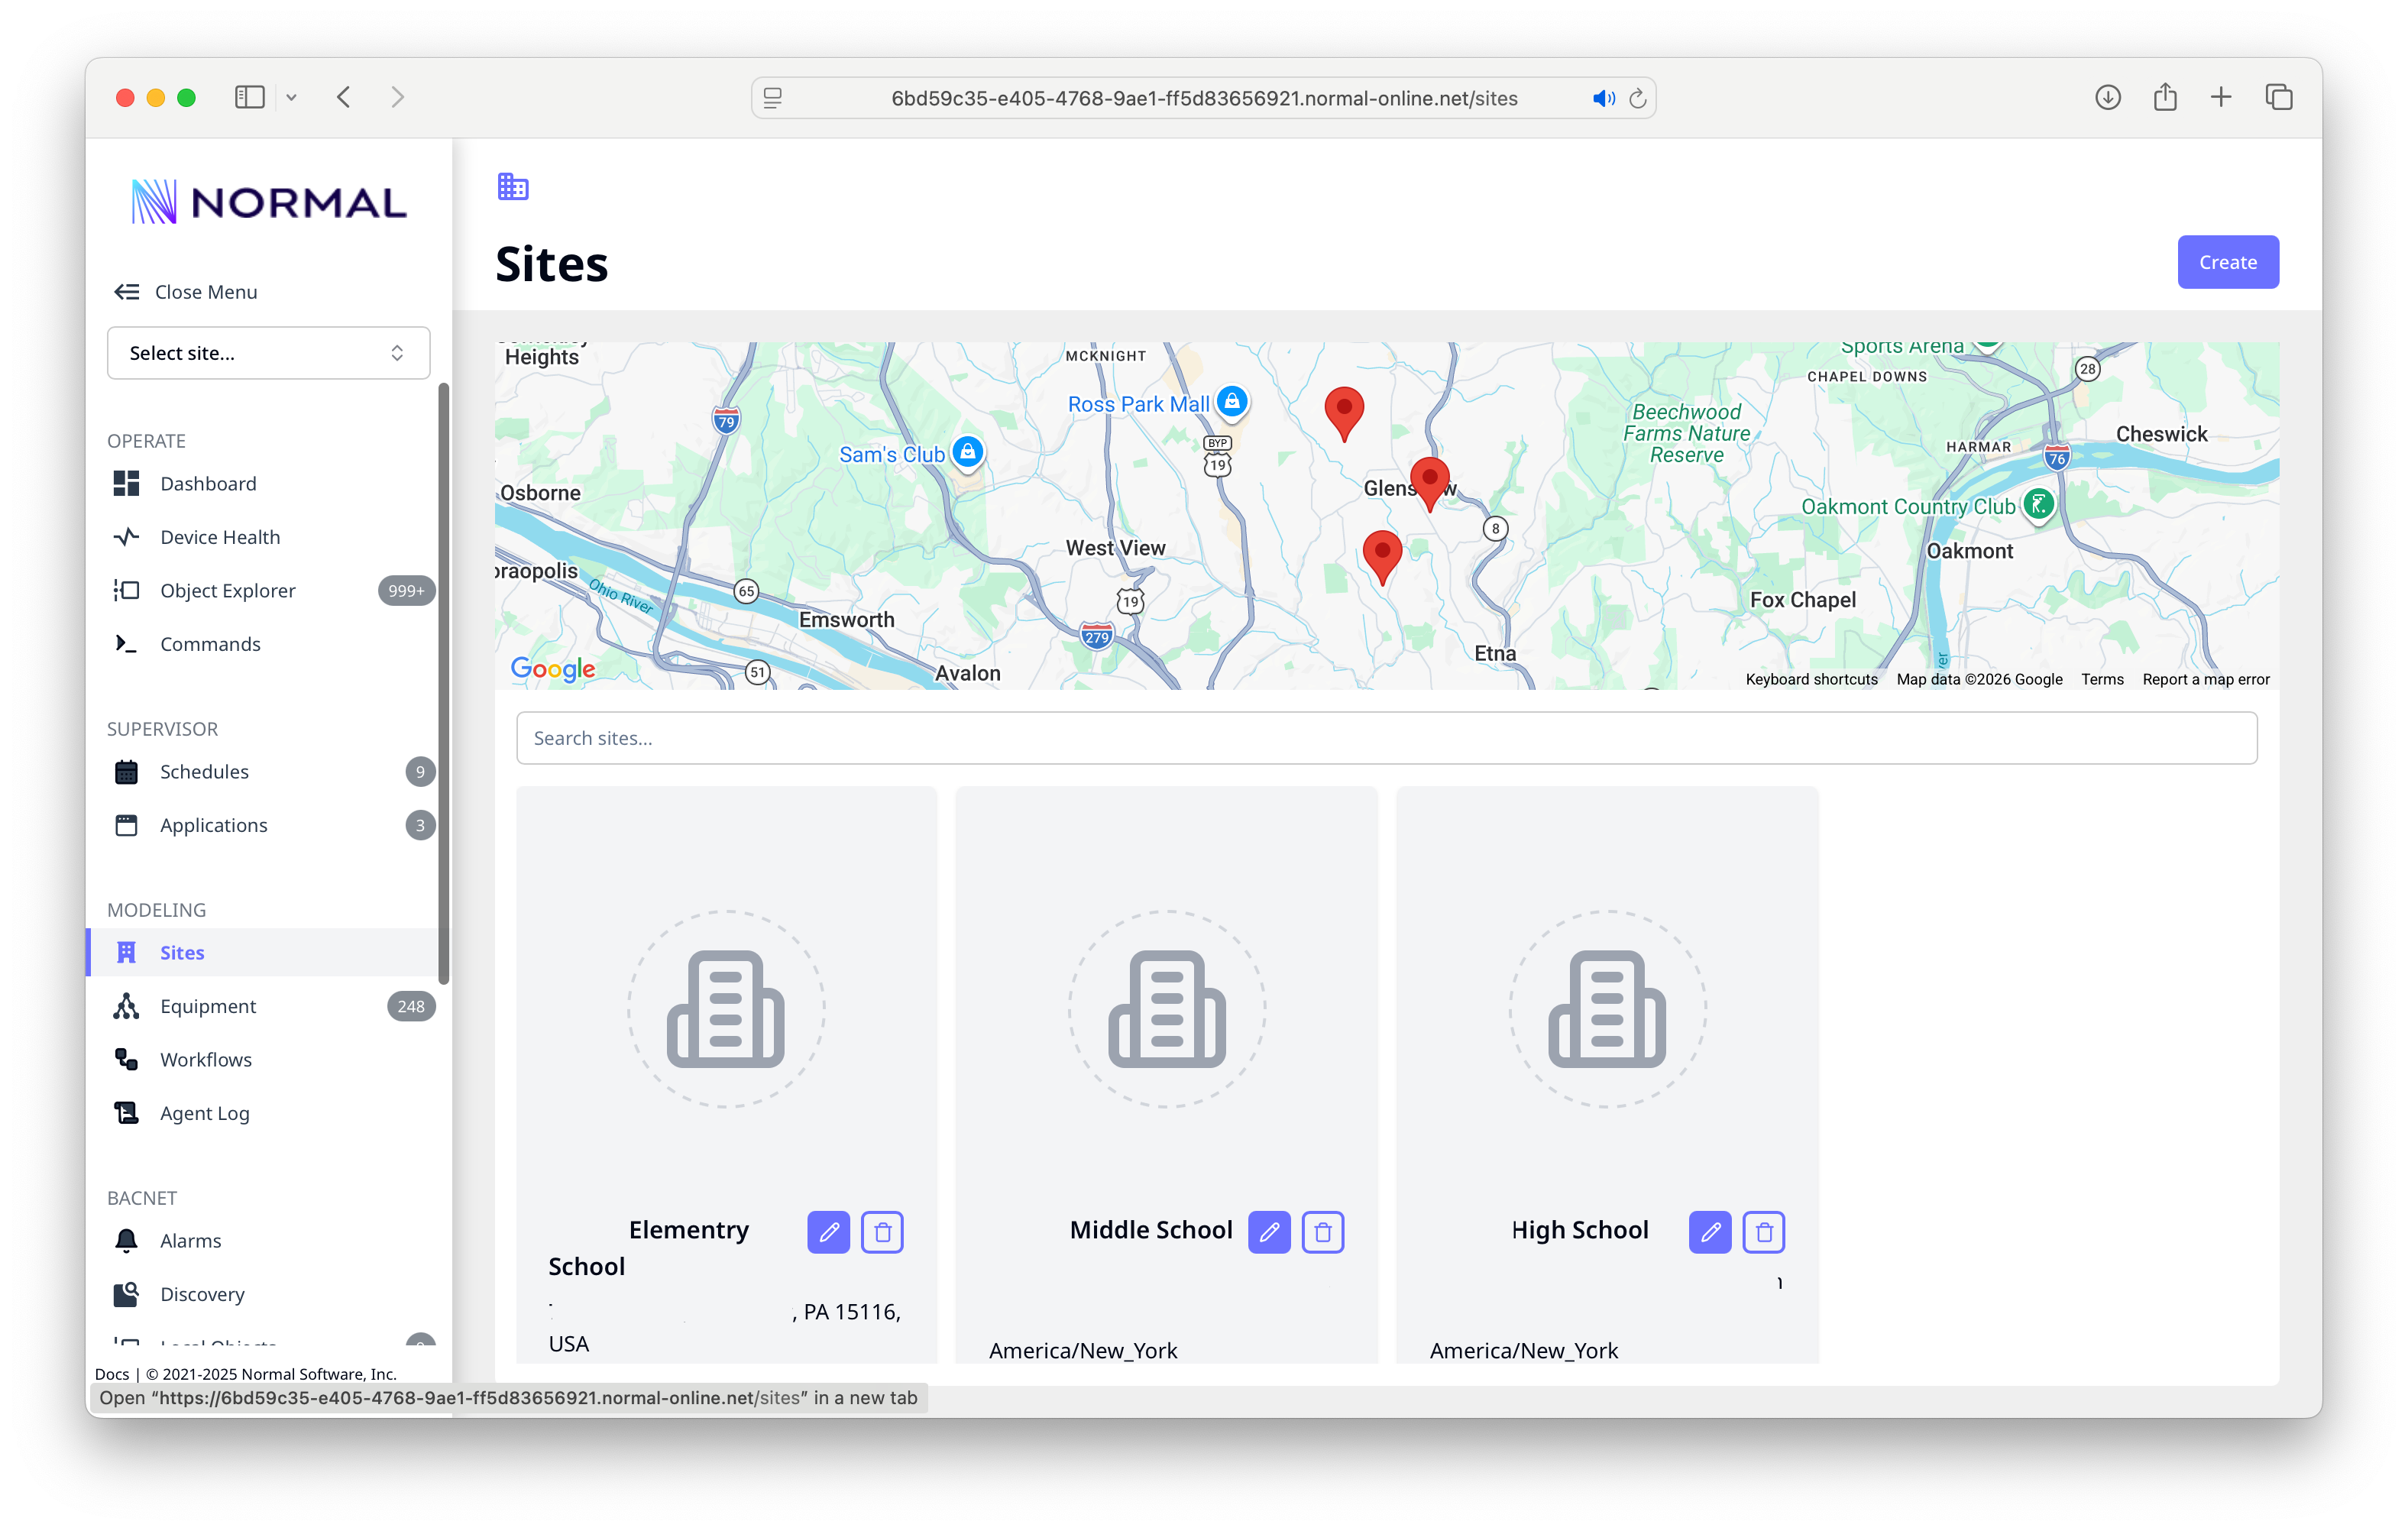Screen dimensions: 2408x1531
Task: Click the reload page icon in address bar
Action: [x=1637, y=98]
